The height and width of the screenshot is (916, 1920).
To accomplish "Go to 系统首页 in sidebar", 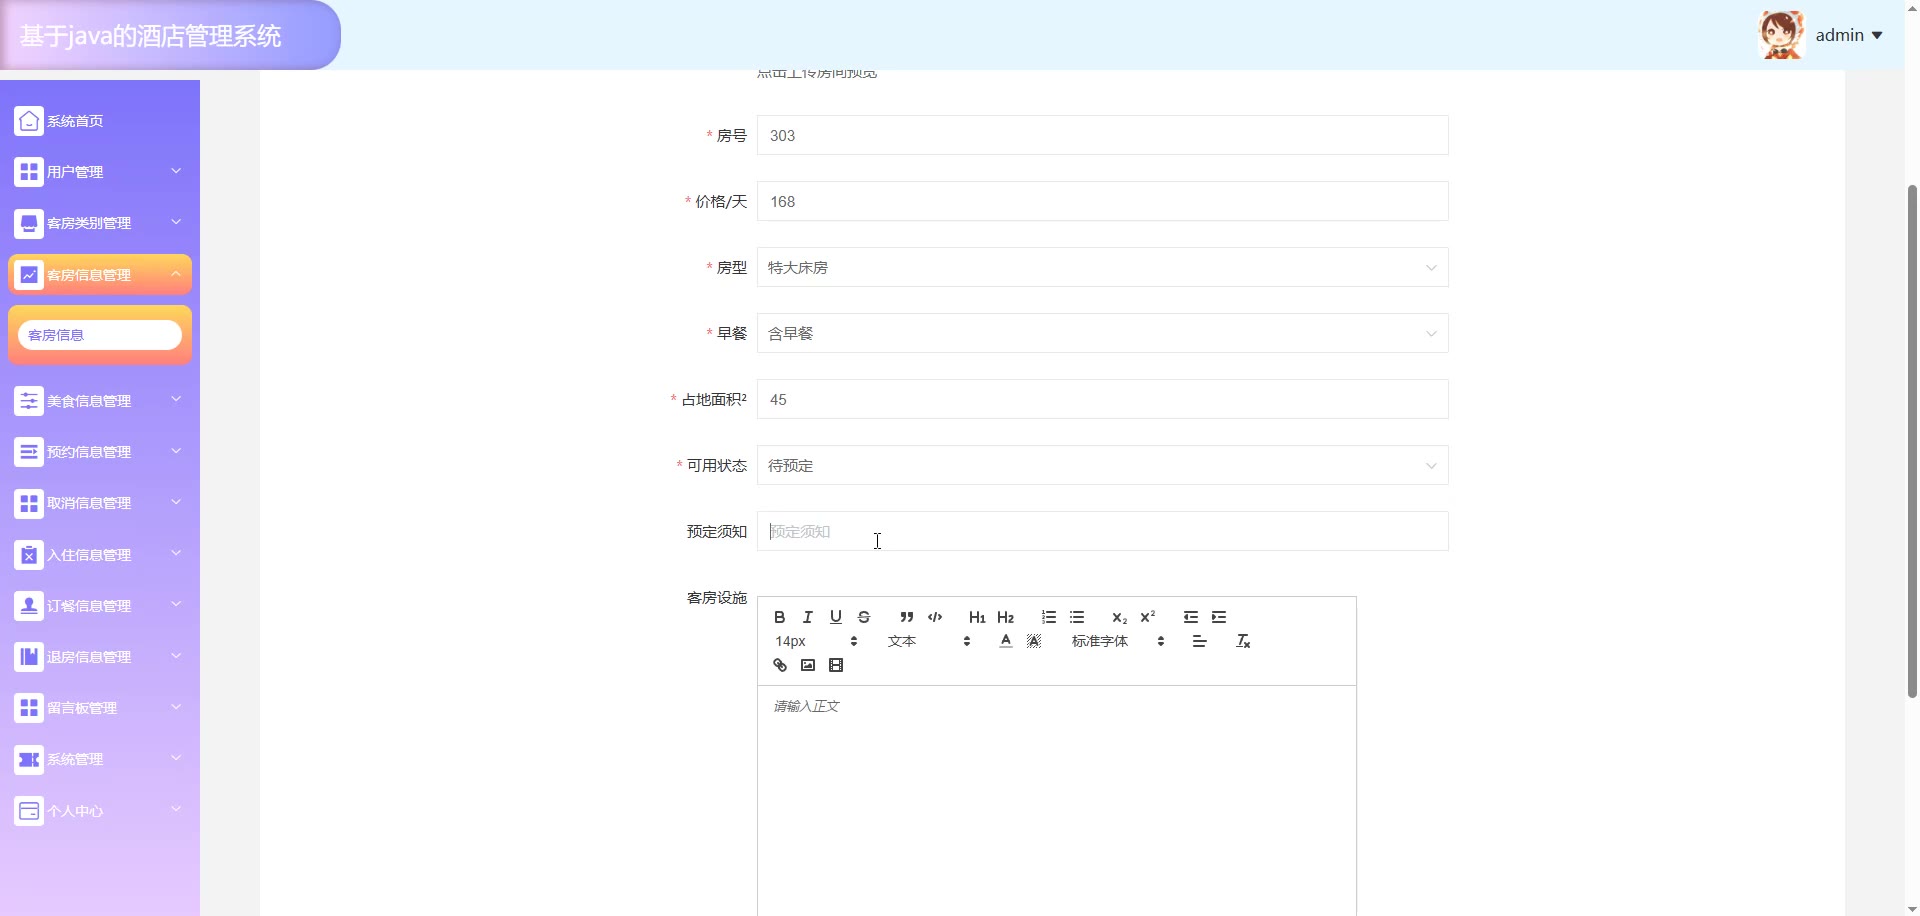I will (100, 121).
